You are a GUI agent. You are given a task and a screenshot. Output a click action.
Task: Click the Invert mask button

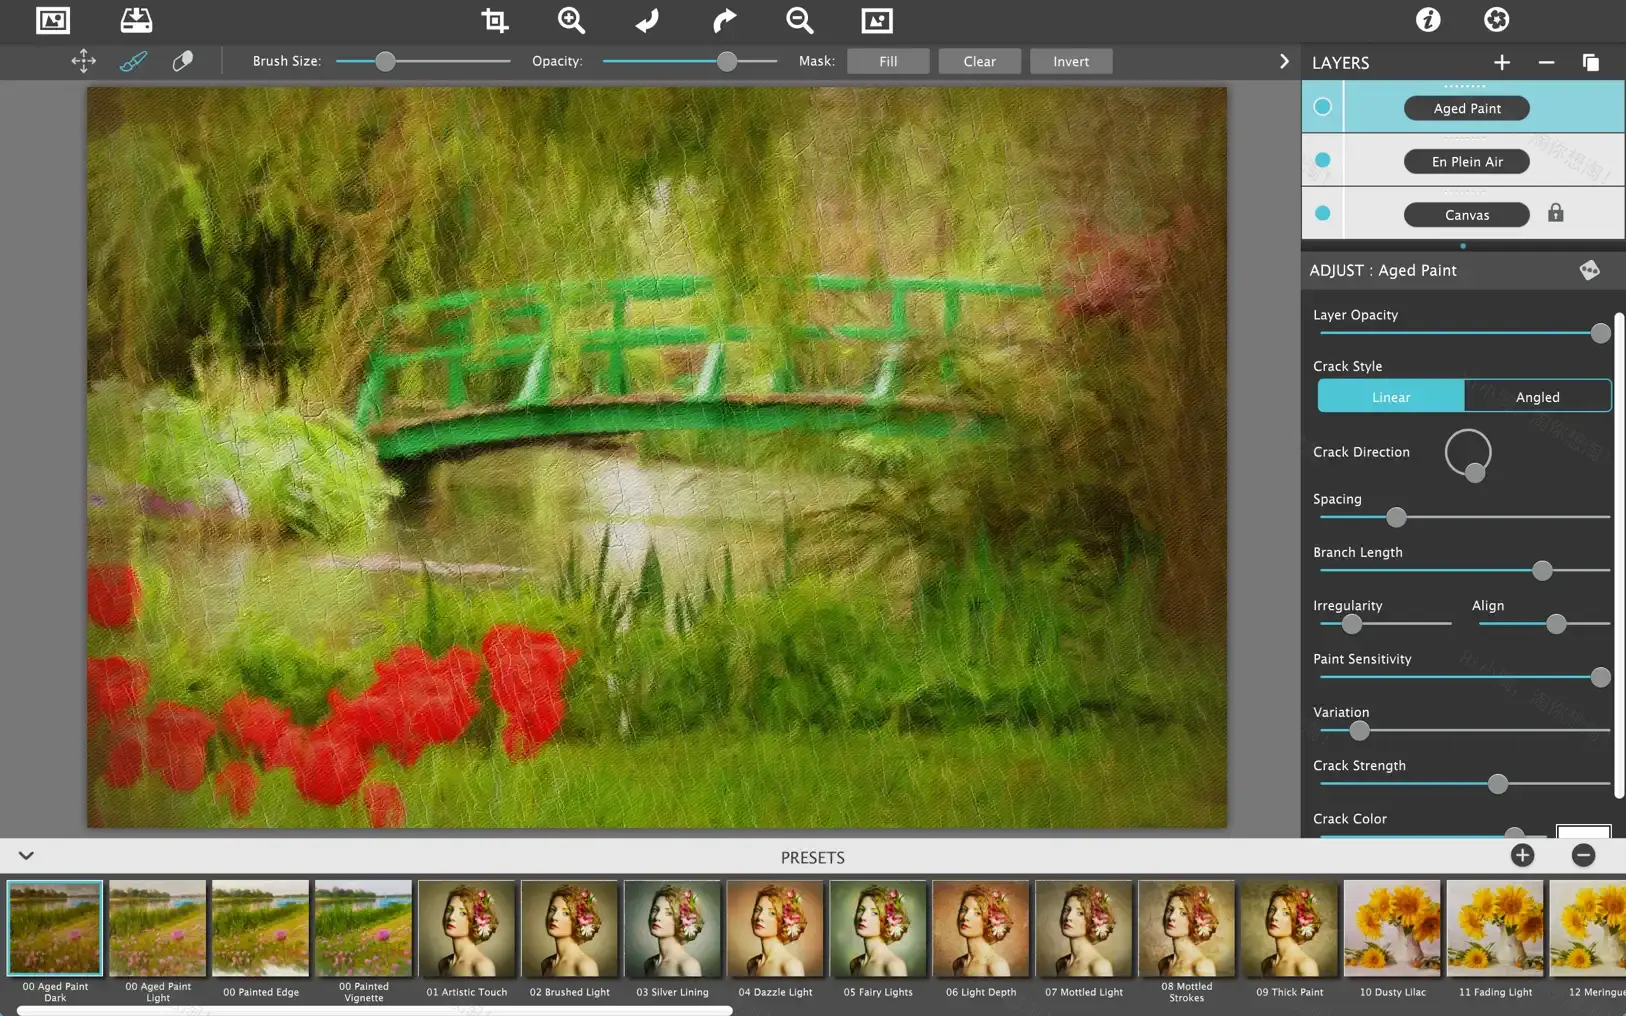click(1070, 61)
